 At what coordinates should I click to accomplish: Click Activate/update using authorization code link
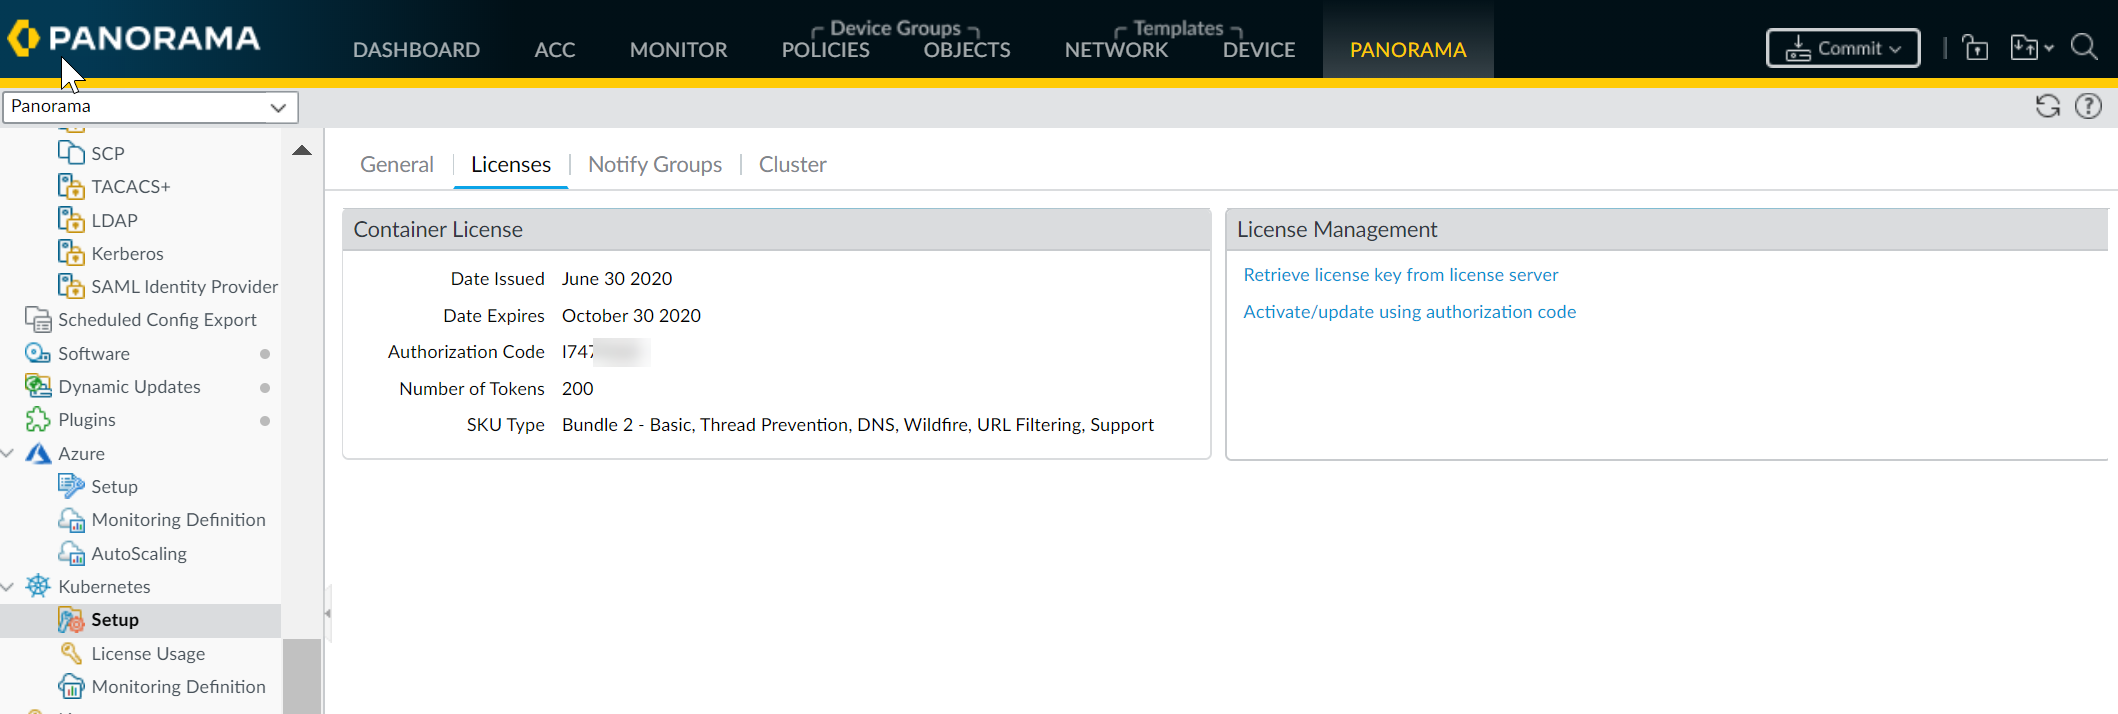coord(1409,312)
